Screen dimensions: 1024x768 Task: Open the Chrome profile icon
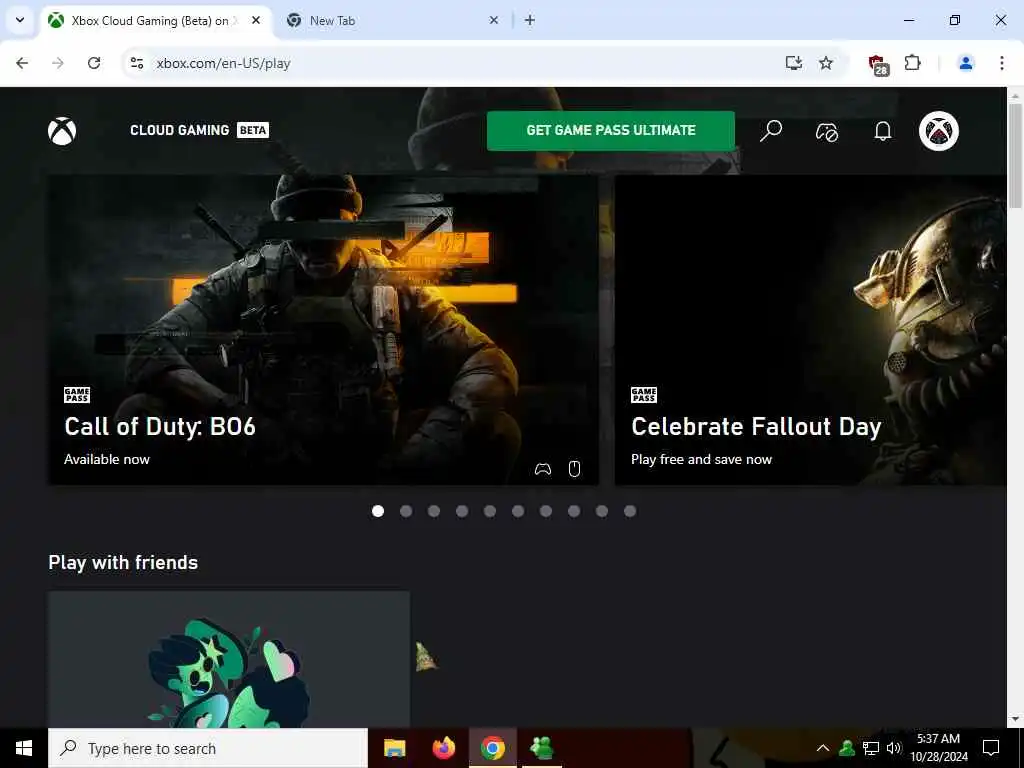coord(965,63)
